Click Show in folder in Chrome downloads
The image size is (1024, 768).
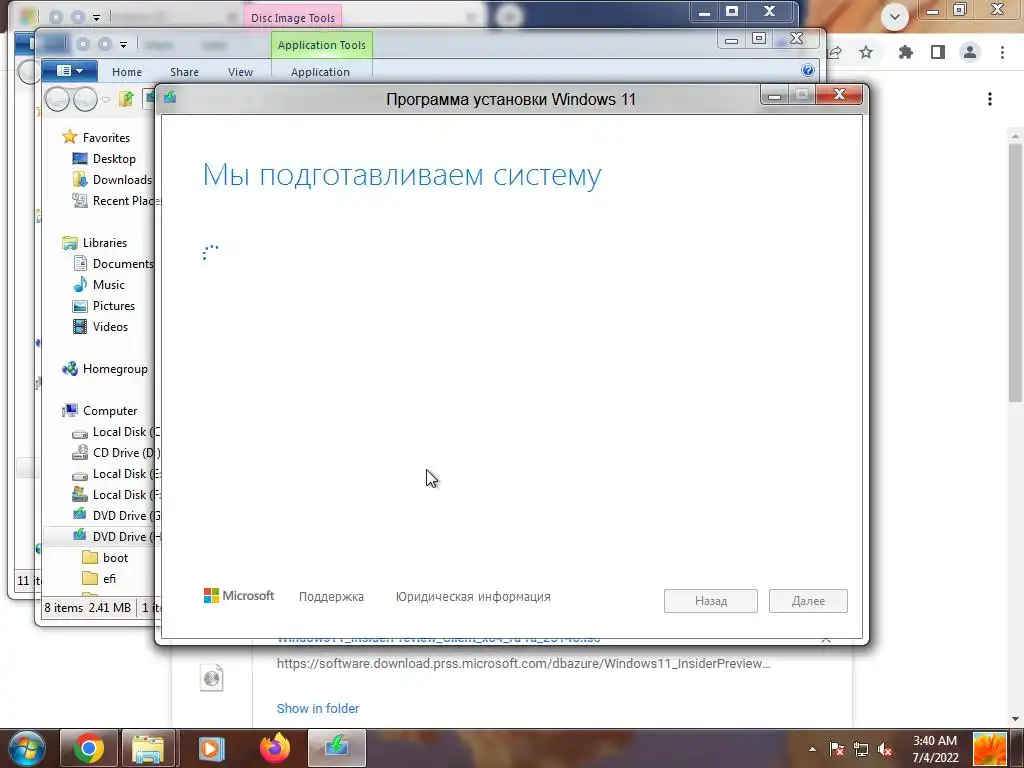coord(317,709)
